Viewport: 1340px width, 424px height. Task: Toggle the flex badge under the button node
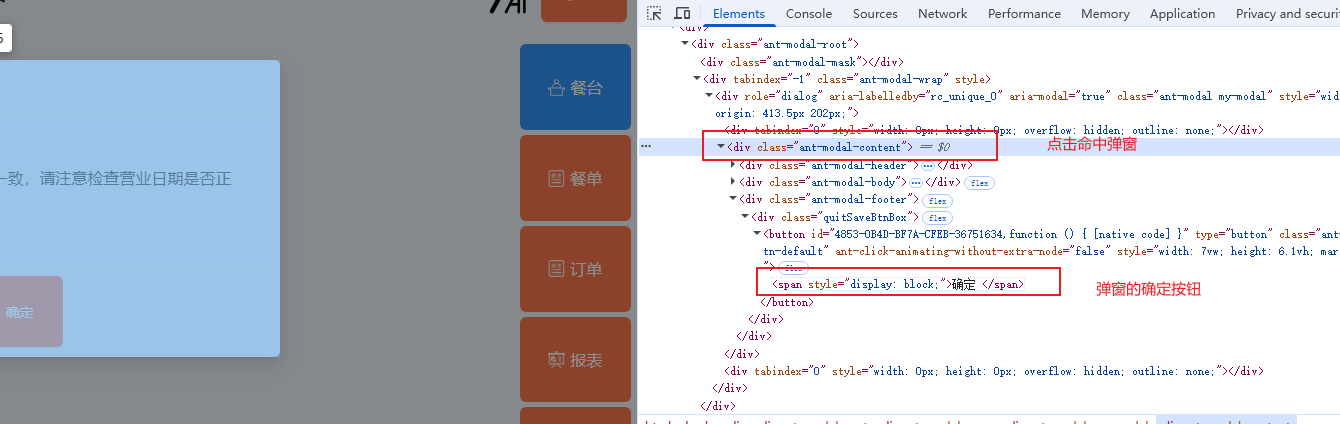(792, 268)
